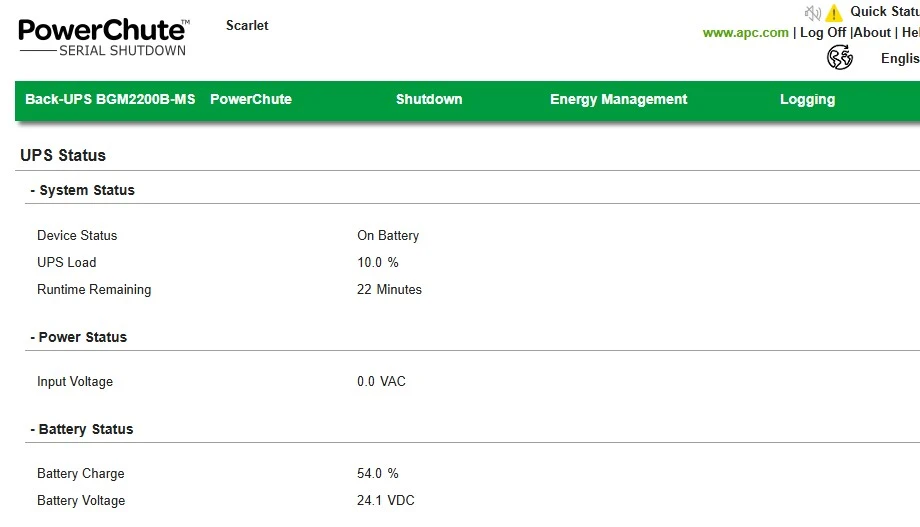Click the Input Voltage label
Screen dimensions: 920x527
pos(75,381)
